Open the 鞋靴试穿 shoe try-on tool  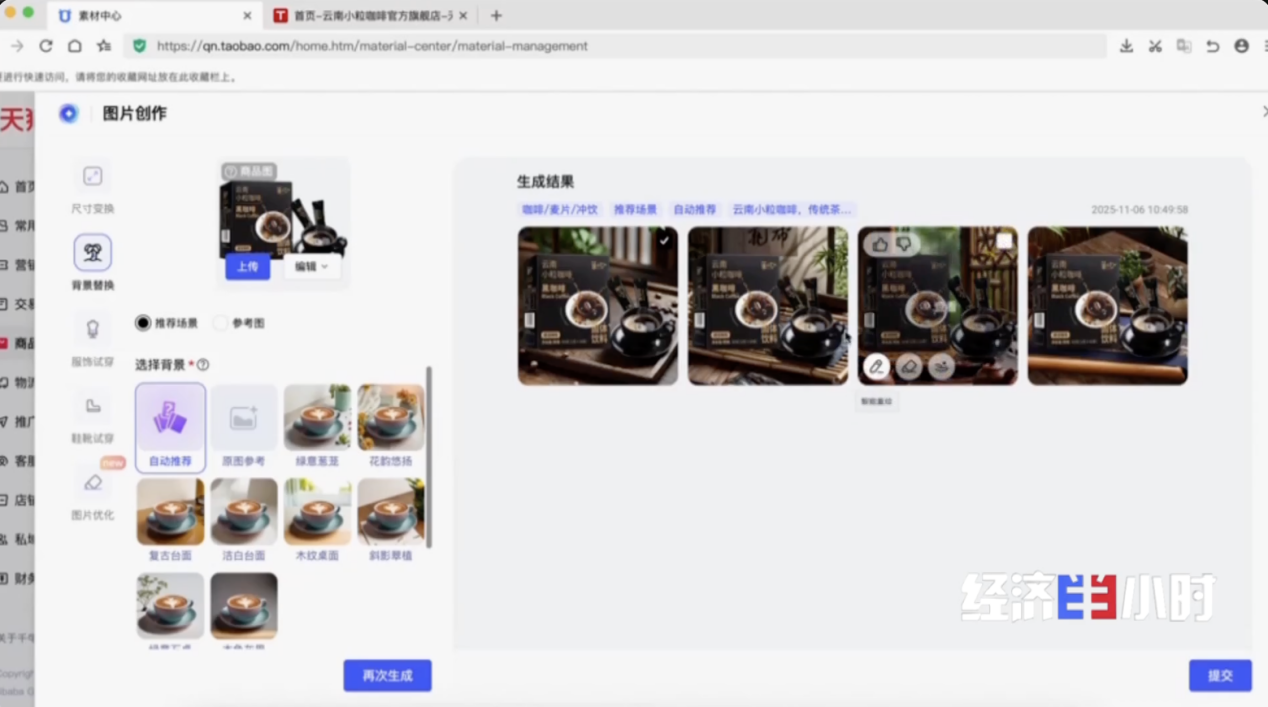coord(92,406)
